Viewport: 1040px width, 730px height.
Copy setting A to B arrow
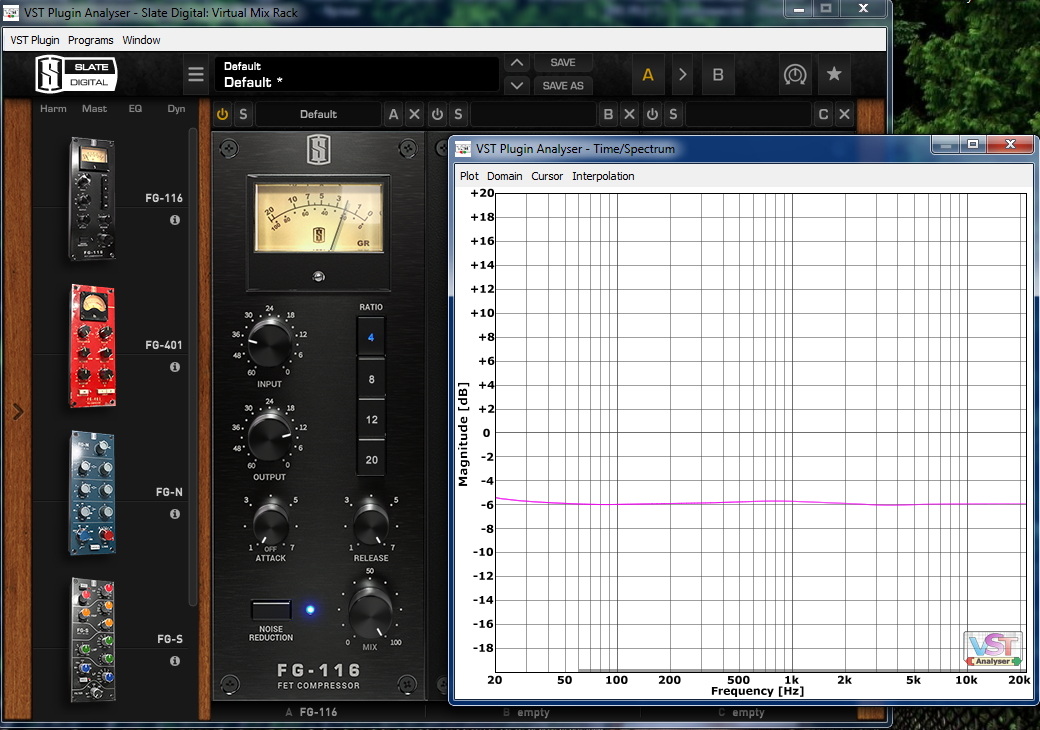tap(682, 75)
